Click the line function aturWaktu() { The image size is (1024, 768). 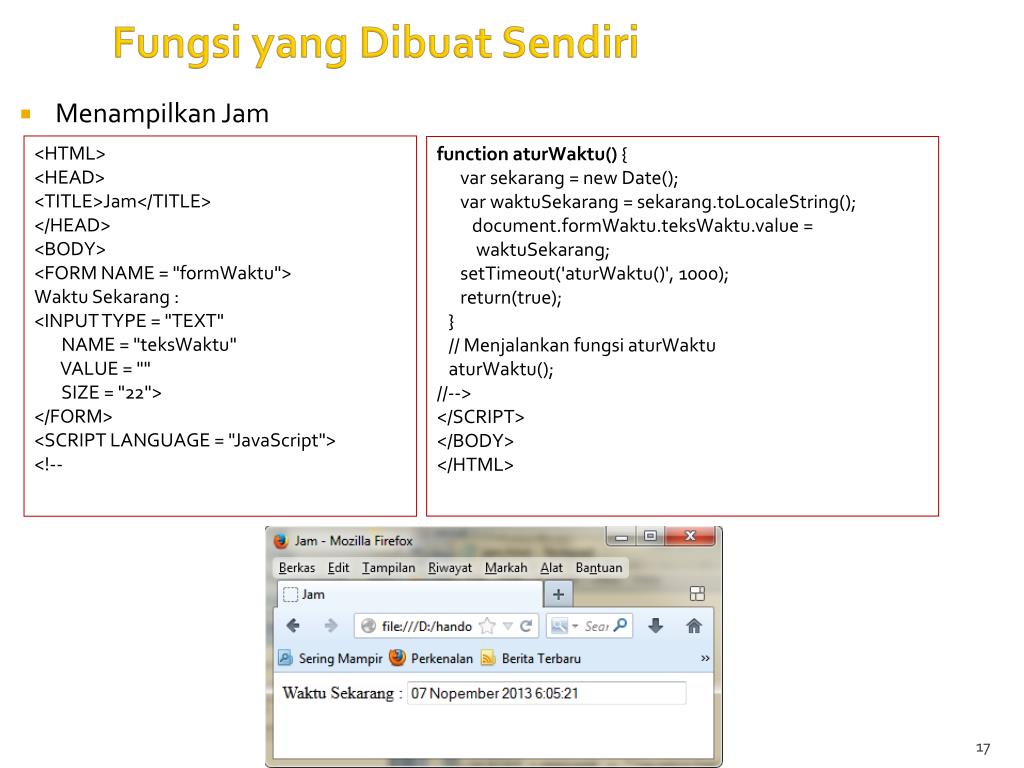(532, 154)
